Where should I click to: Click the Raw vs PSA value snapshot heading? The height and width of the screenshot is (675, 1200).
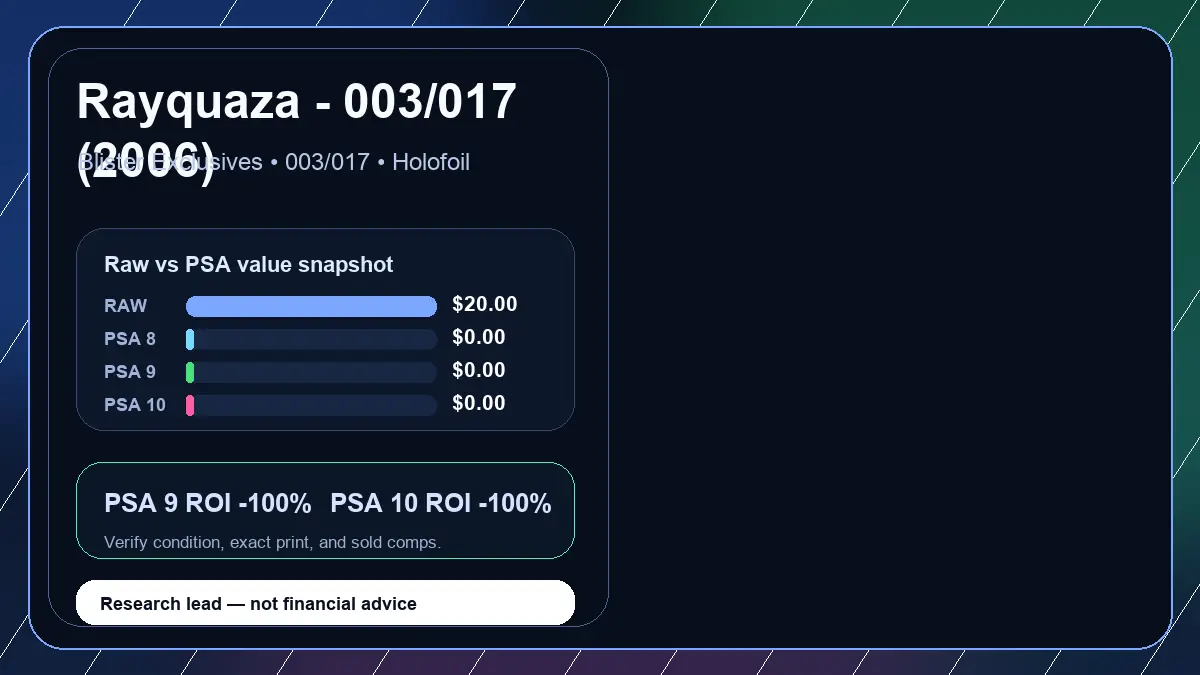coord(249,265)
